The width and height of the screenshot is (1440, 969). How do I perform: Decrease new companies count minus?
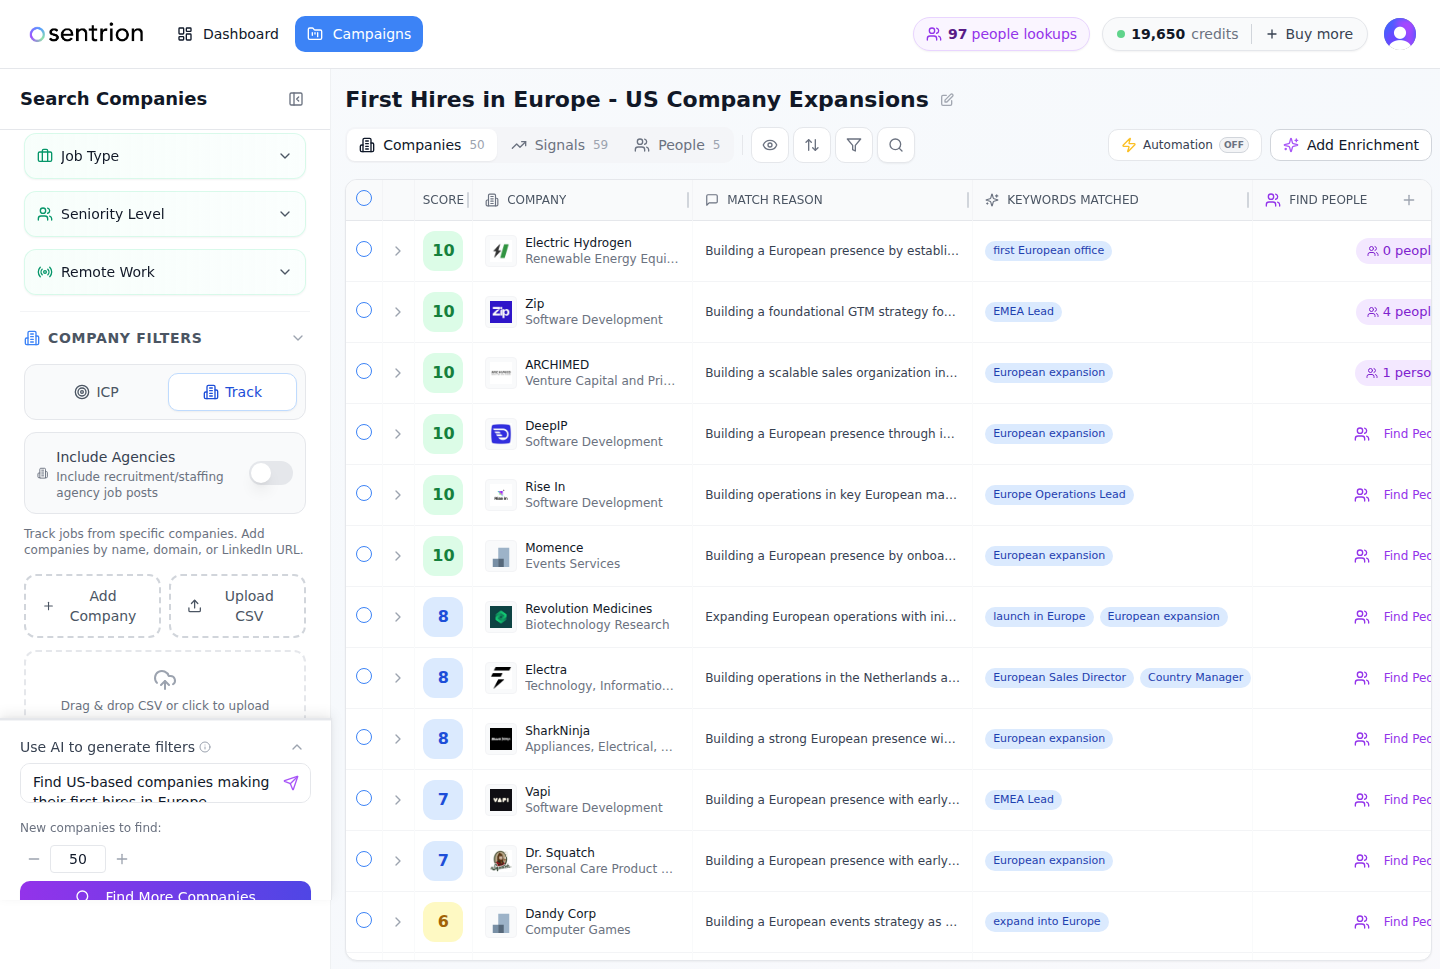tap(34, 859)
